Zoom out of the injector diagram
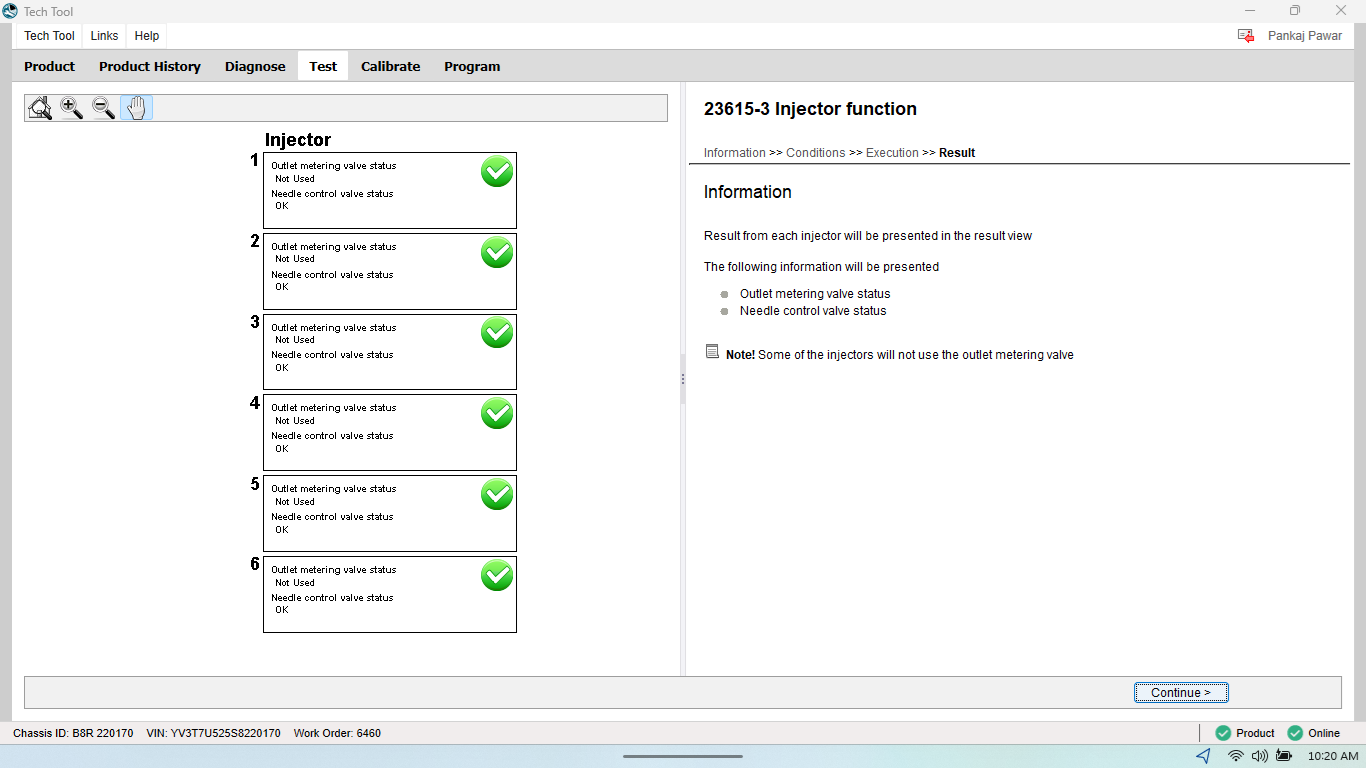The height and width of the screenshot is (768, 1366). (x=104, y=108)
